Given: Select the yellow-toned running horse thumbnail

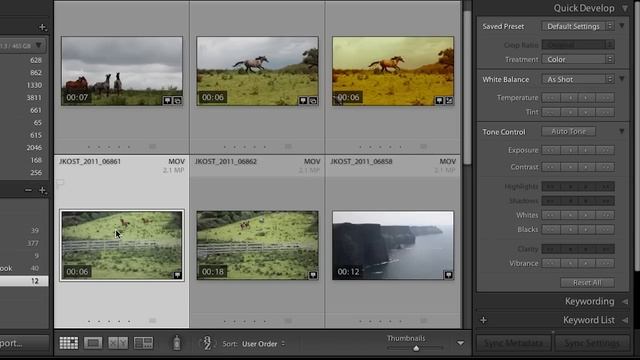Looking at the screenshot, I should (x=393, y=71).
